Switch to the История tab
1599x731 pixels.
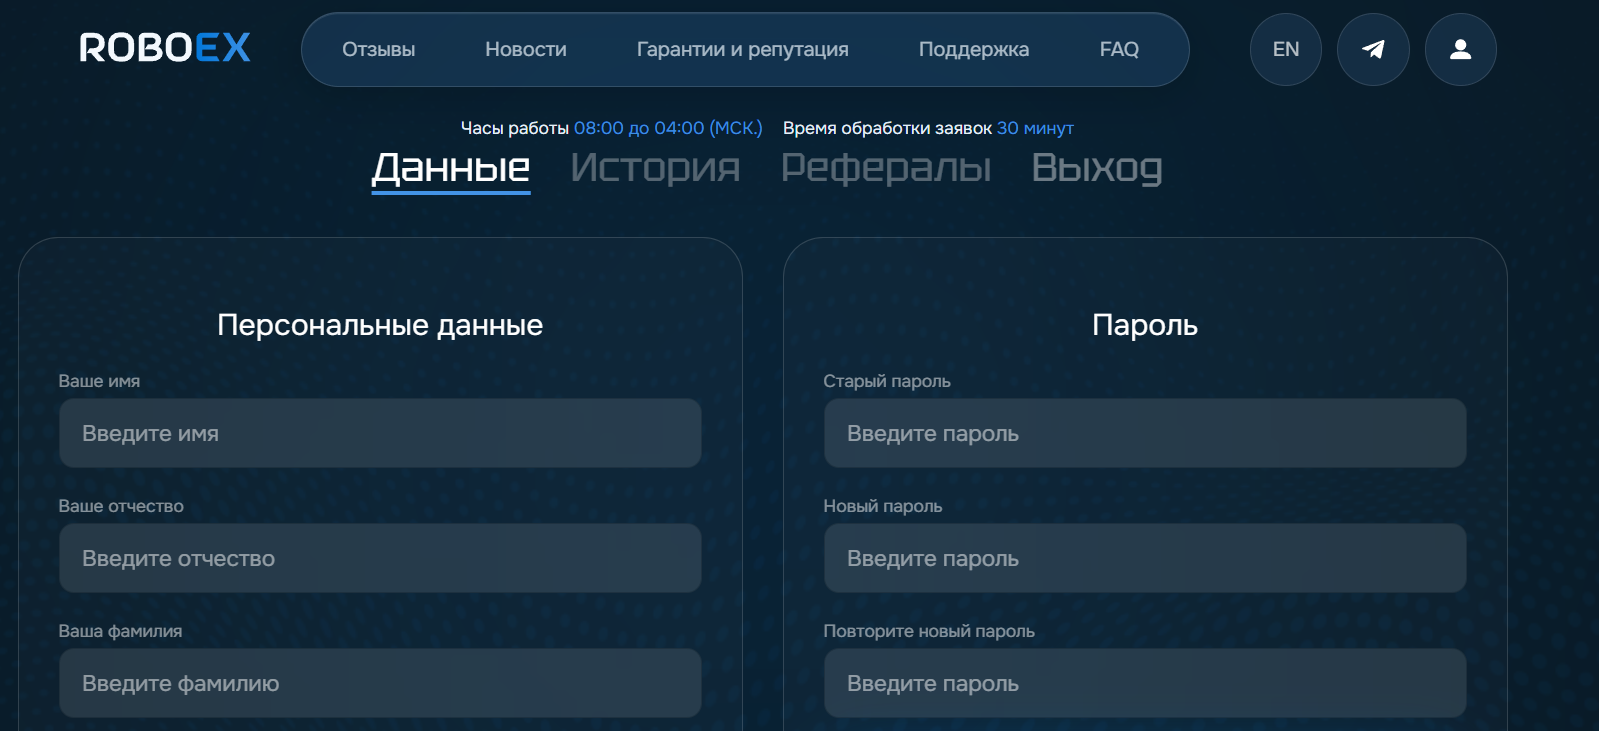pos(655,168)
